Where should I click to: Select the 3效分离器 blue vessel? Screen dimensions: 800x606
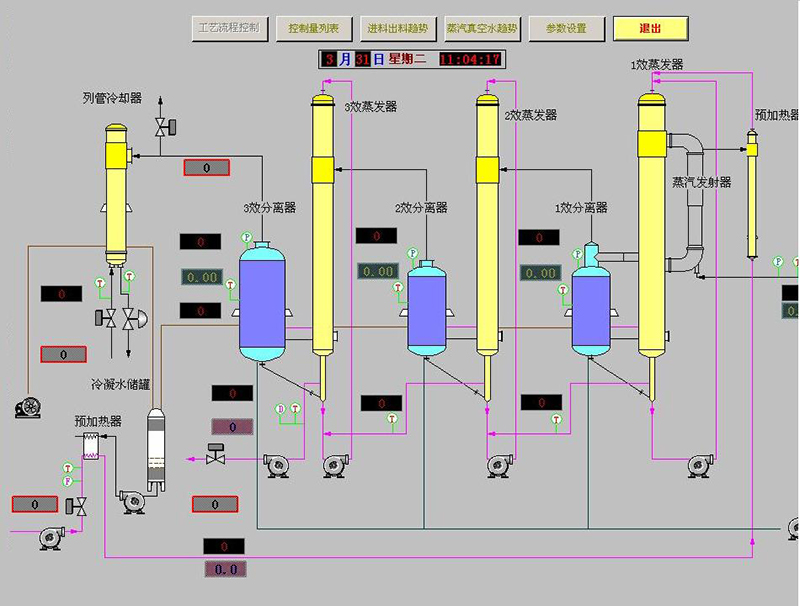pos(263,304)
